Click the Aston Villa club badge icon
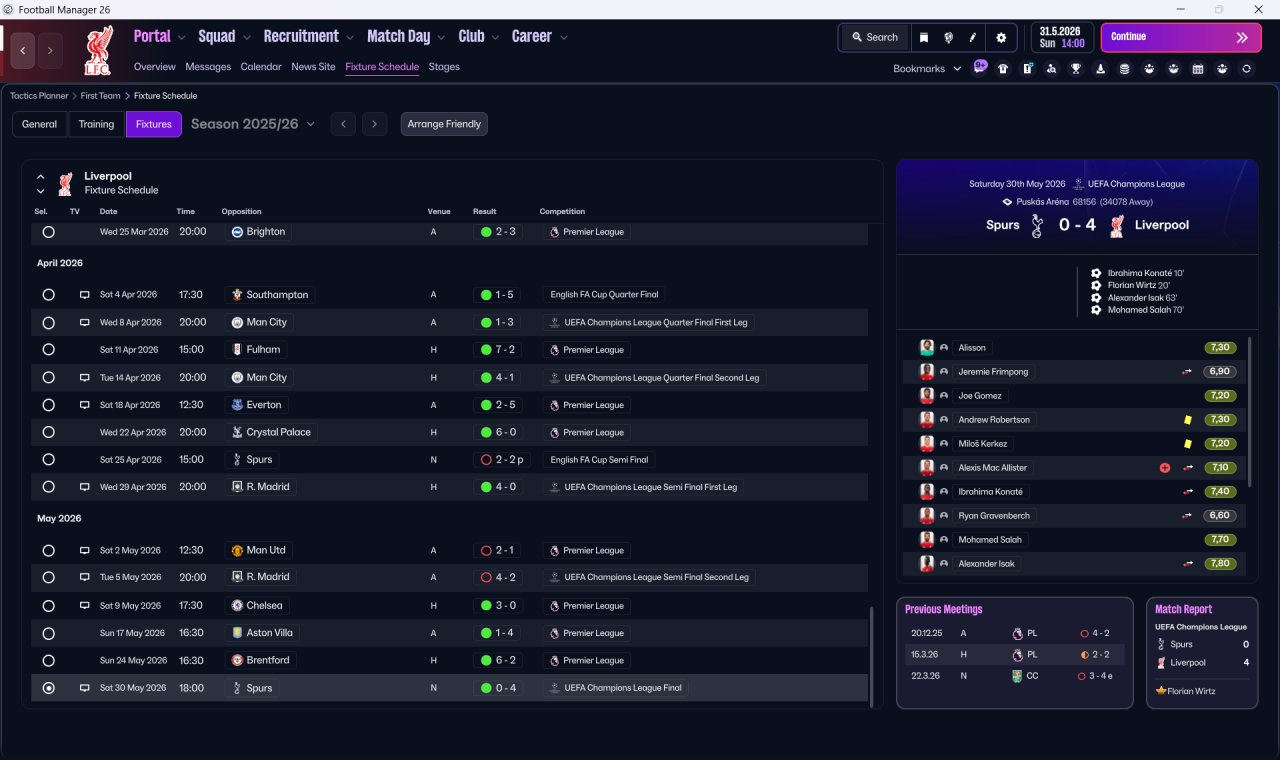Viewport: 1280px width, 760px height. click(237, 633)
